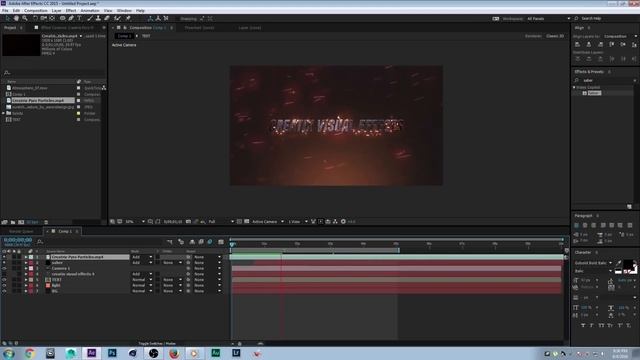Viewport: 640px width, 360px height.
Task: Expand the TEXT layer properties
Action: [x=26, y=280]
